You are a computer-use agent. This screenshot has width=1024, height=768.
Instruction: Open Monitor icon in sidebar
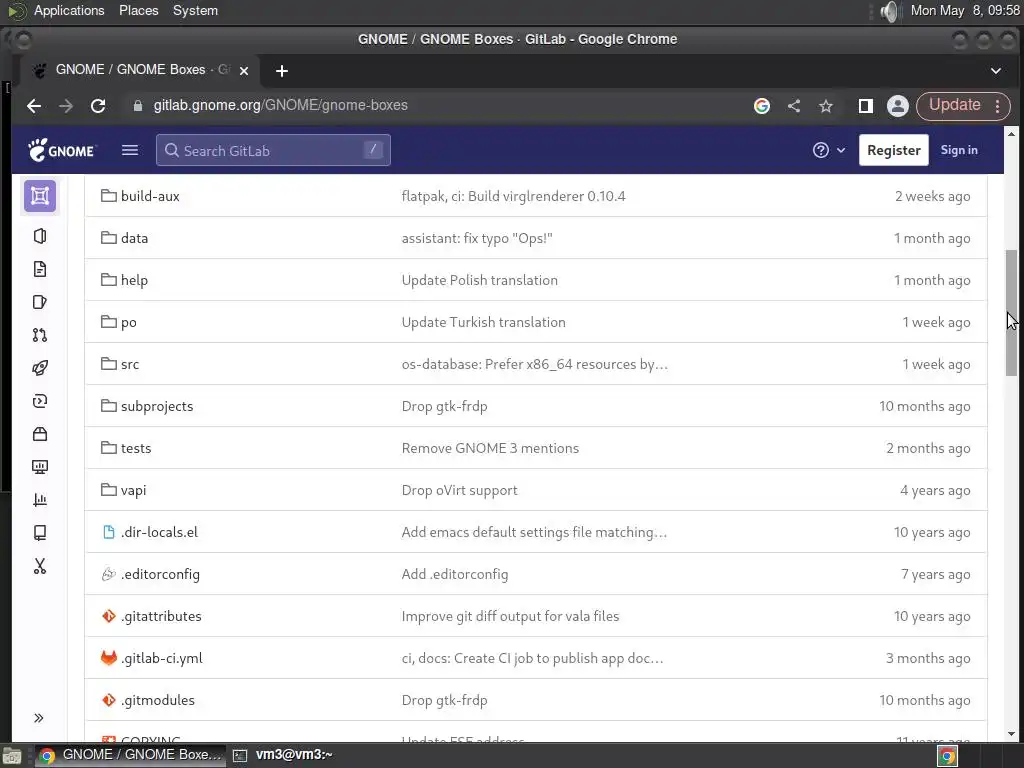click(x=40, y=467)
